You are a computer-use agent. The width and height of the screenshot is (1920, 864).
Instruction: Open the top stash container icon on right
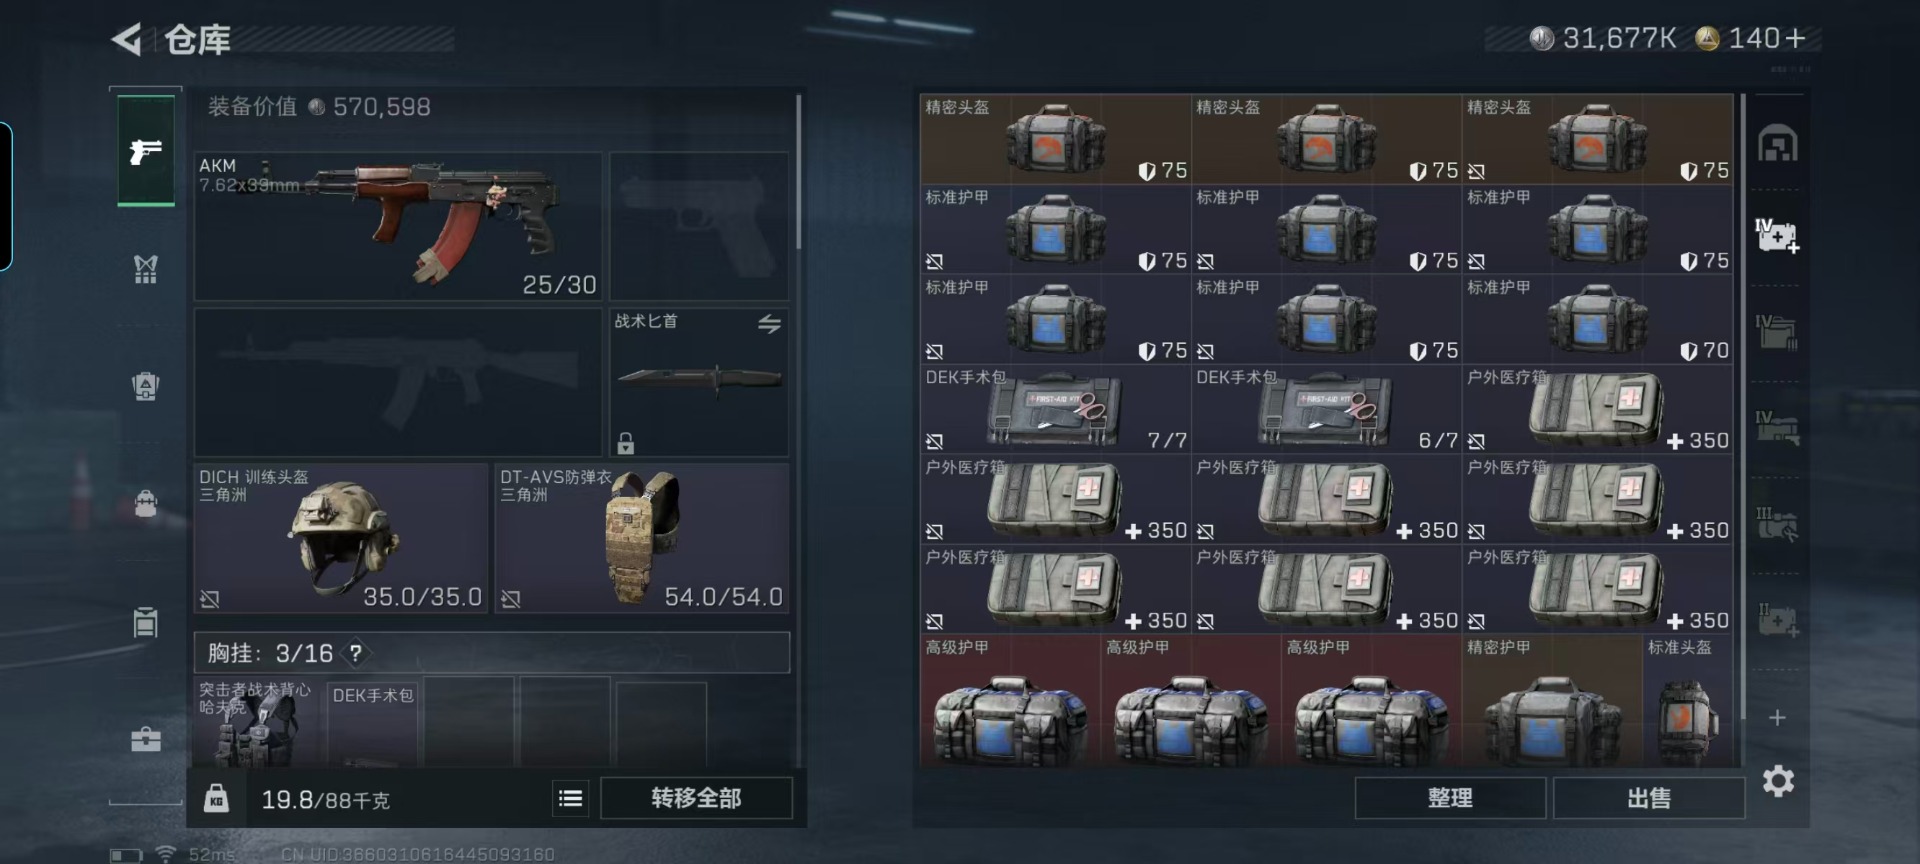coord(1777,144)
